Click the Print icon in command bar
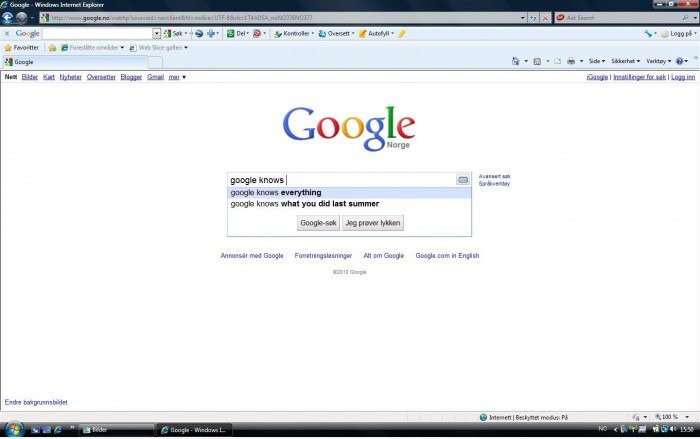This screenshot has width=700, height=439. tap(571, 61)
